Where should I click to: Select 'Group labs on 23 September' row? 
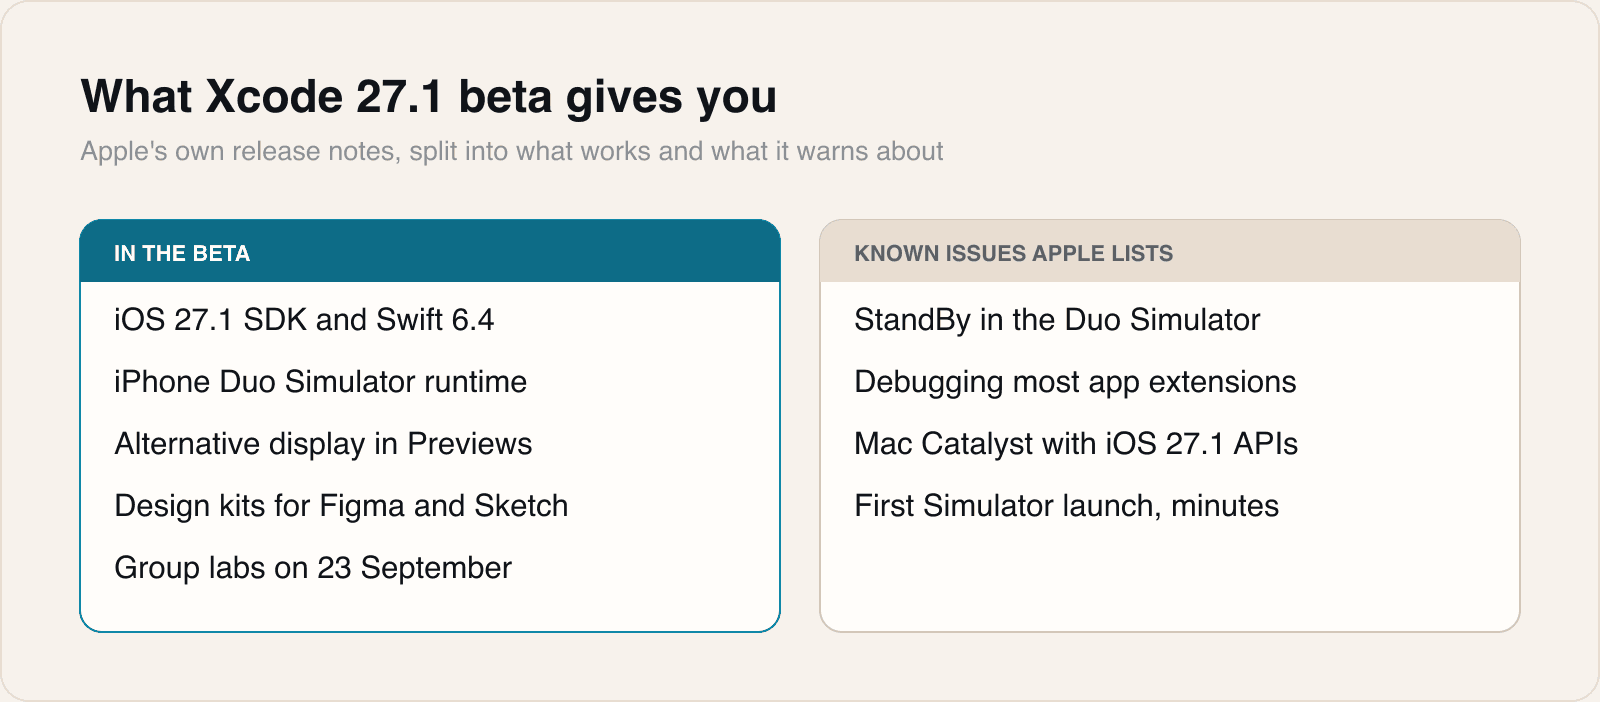point(313,568)
